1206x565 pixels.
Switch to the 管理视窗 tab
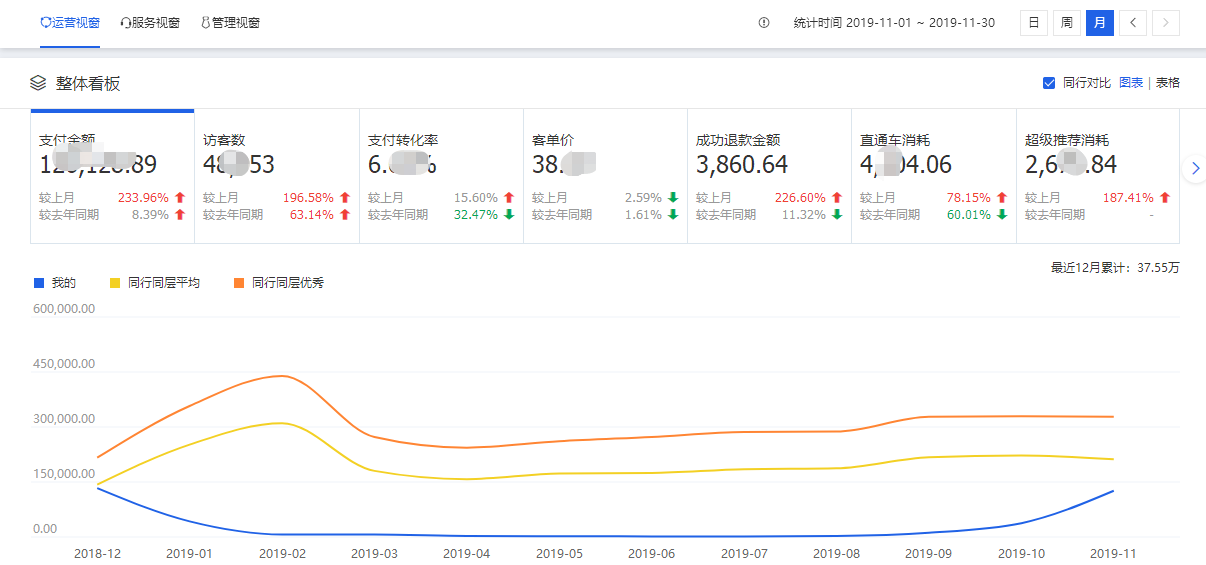230,23
